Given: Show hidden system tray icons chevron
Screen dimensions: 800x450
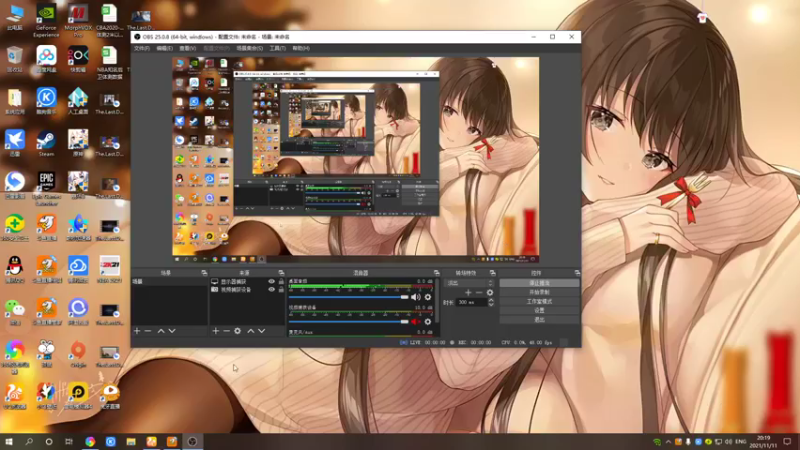Looking at the screenshot, I should point(668,442).
